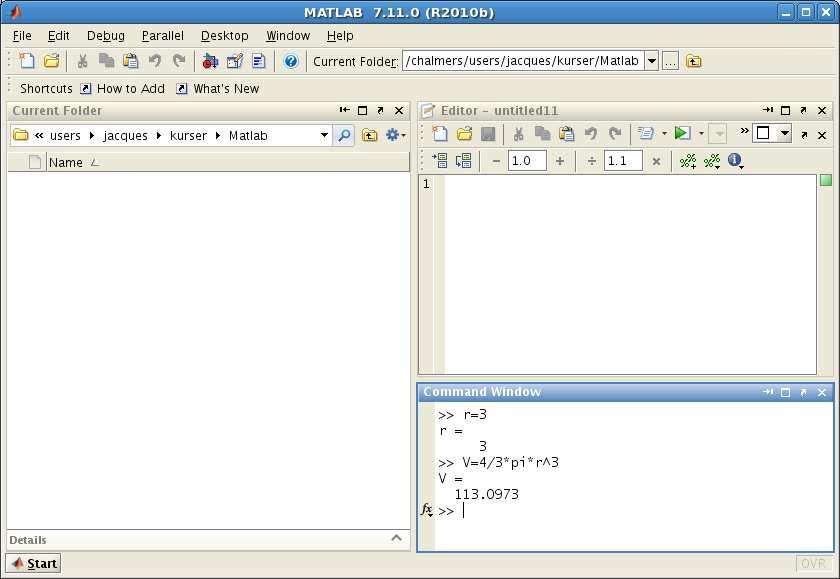Go up one folder level in main toolbar
This screenshot has height=579, width=840.
point(693,61)
